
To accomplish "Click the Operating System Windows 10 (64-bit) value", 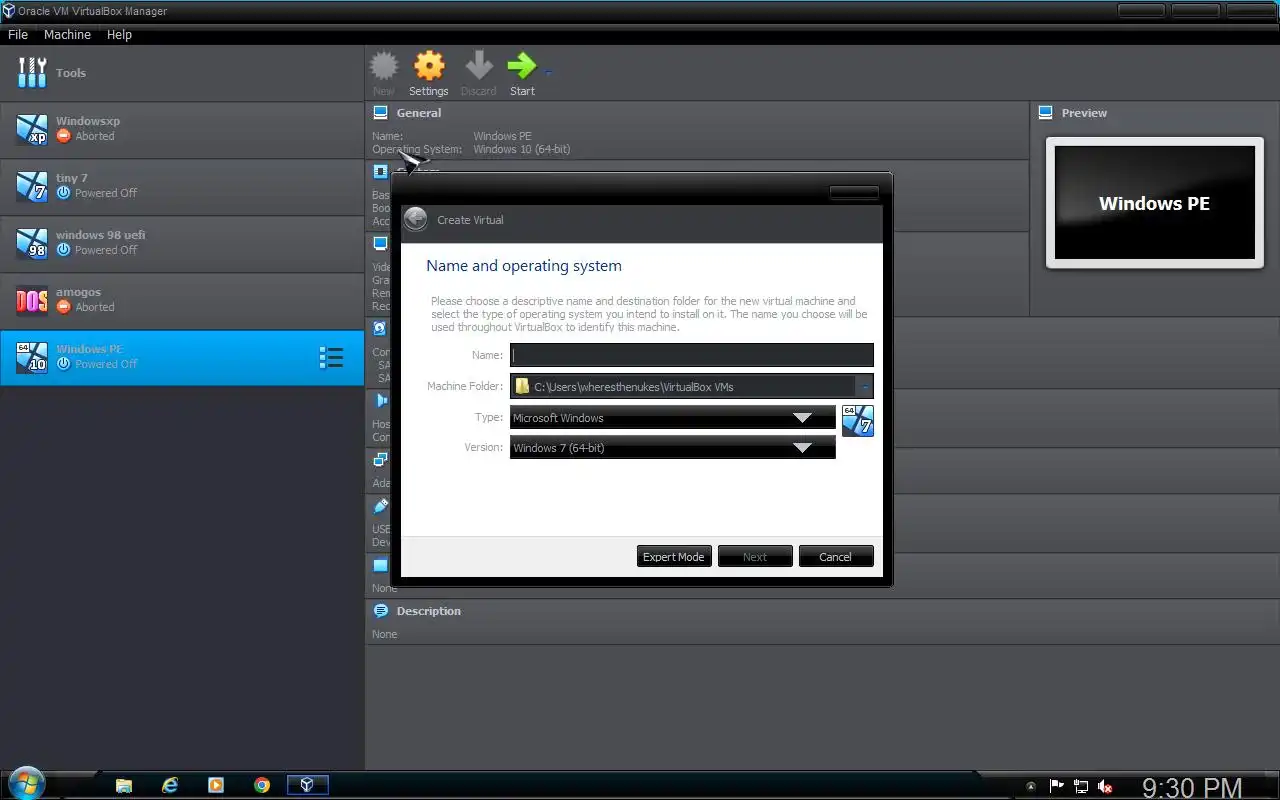I will pos(522,149).
